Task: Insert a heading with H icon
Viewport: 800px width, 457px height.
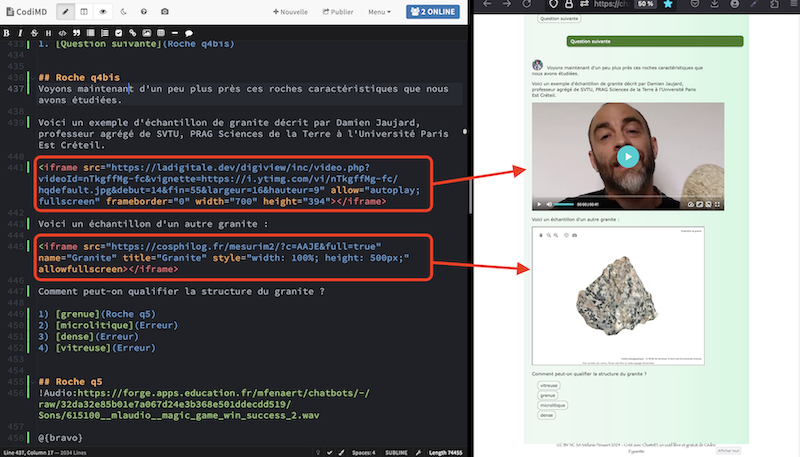Action: [x=48, y=33]
